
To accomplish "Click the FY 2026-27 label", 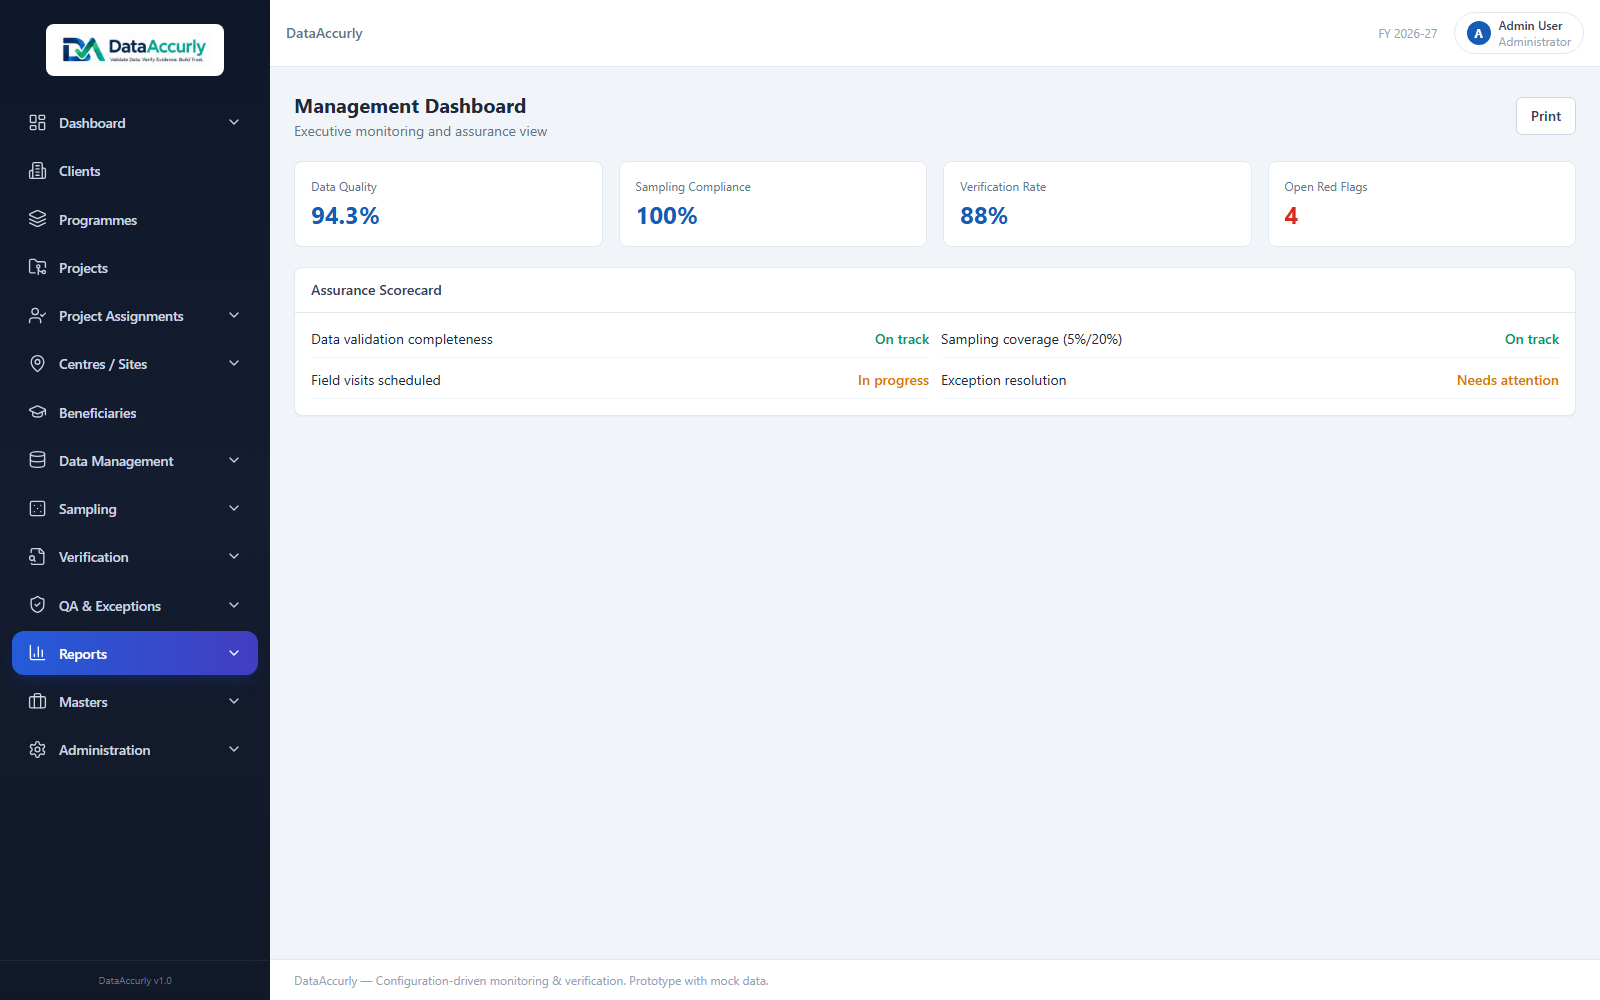I will coord(1407,34).
